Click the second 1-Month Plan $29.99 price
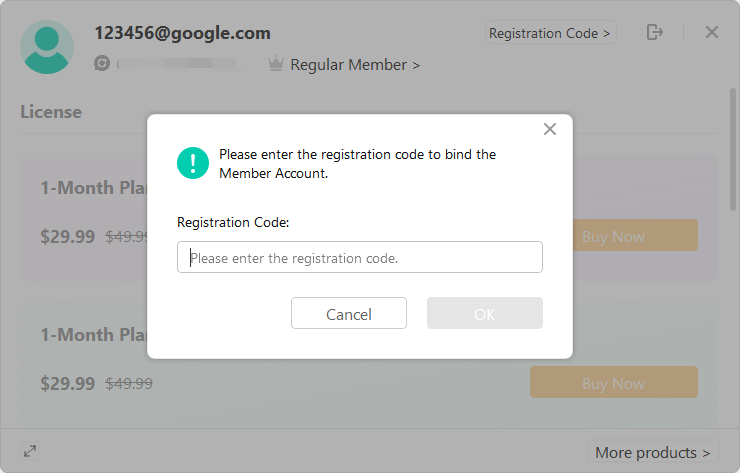Image resolution: width=740 pixels, height=473 pixels. coord(67,383)
